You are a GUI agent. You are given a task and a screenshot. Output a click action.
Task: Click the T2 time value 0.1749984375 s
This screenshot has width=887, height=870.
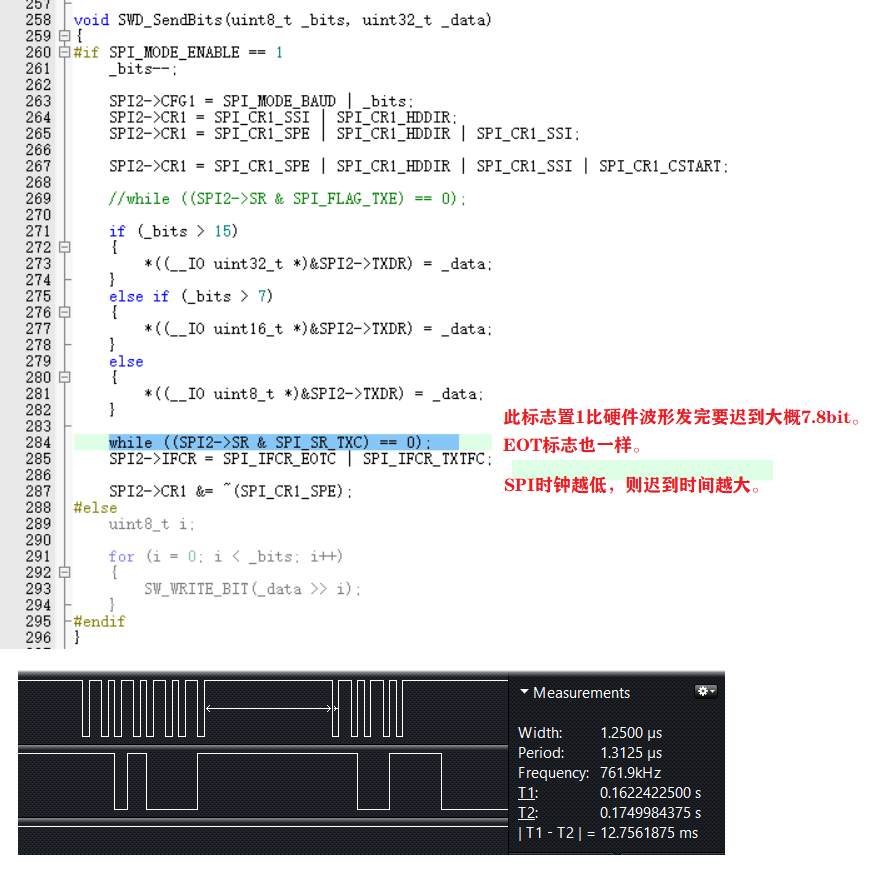pyautogui.click(x=651, y=813)
